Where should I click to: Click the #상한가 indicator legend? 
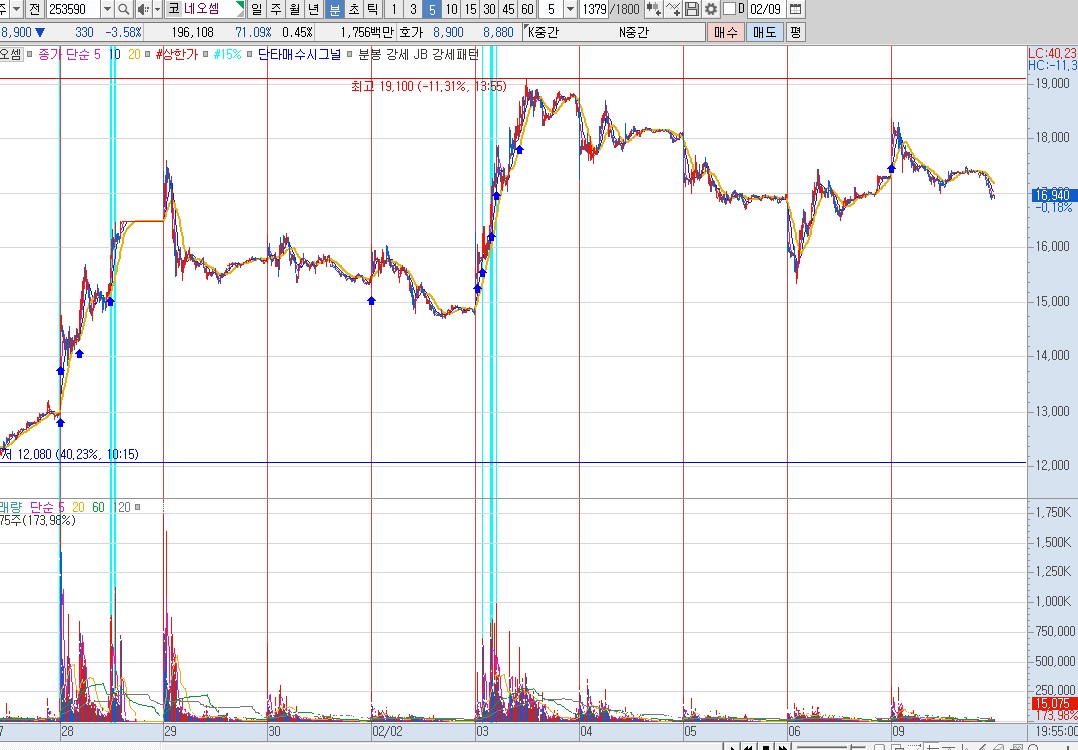click(177, 54)
